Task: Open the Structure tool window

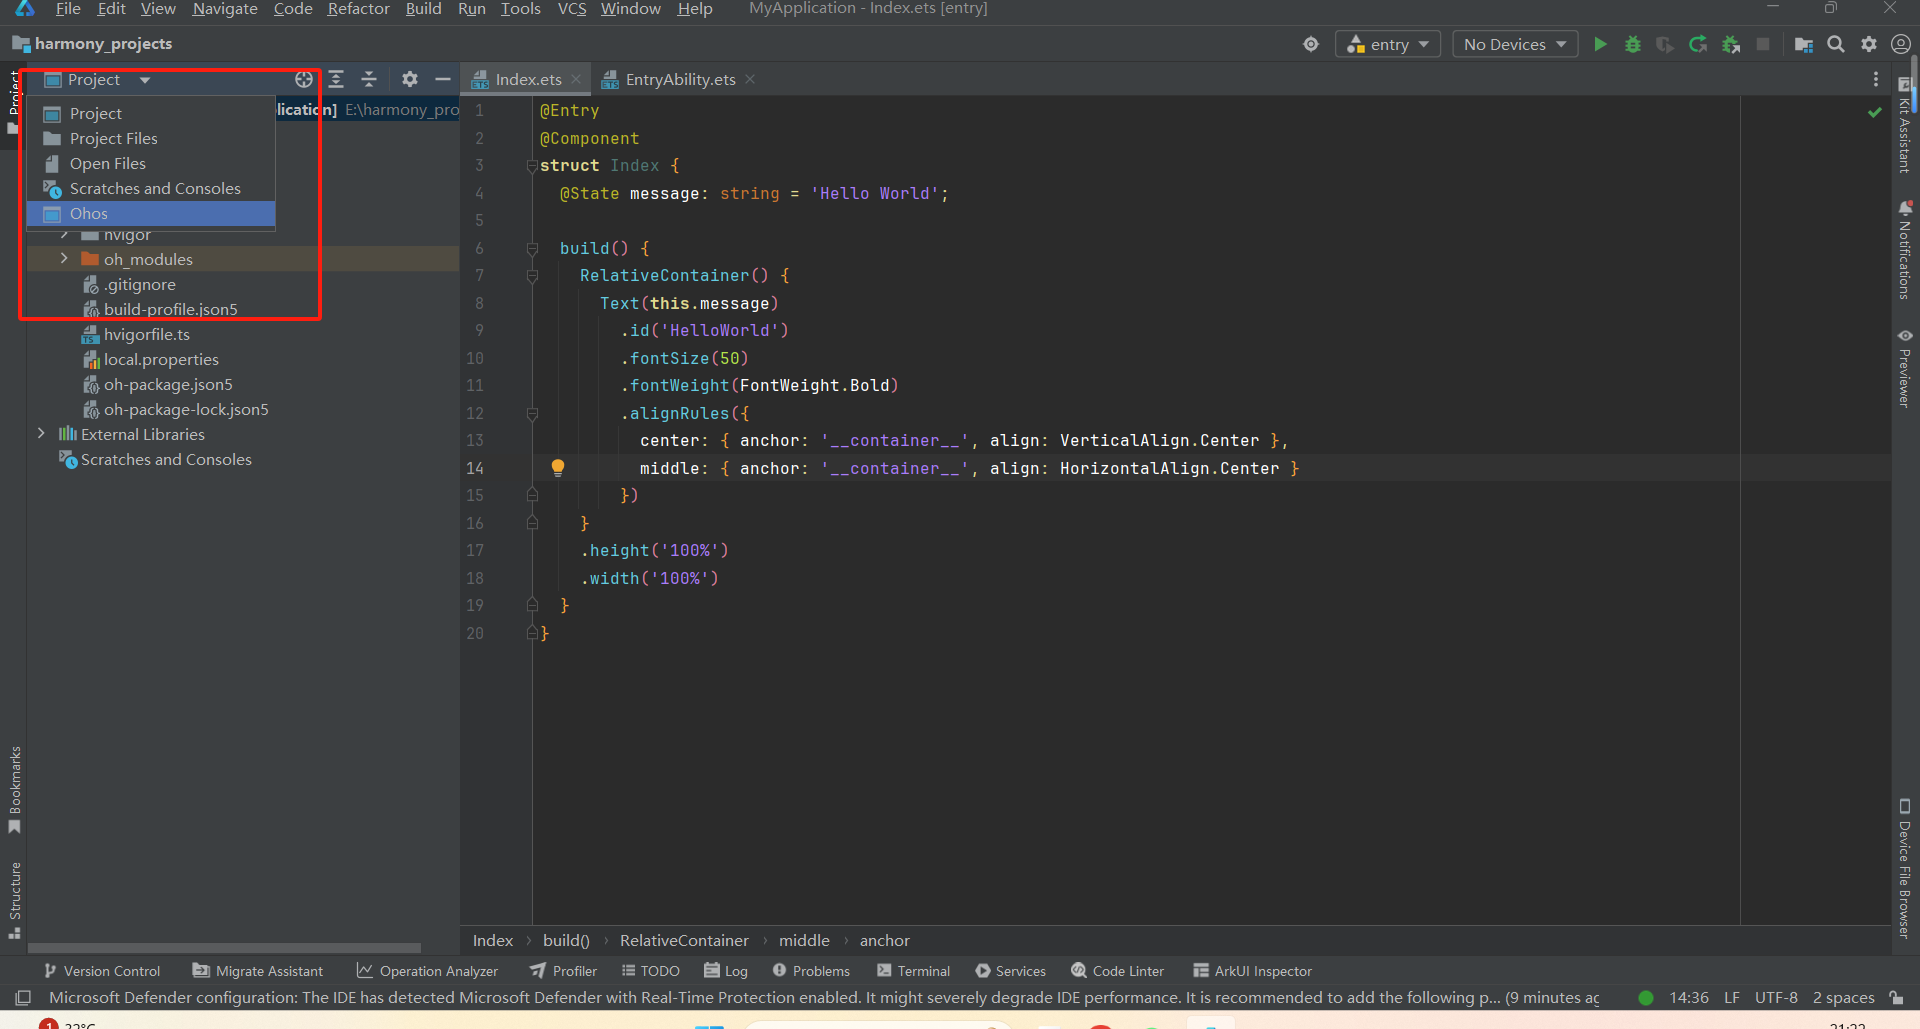Action: 14,900
